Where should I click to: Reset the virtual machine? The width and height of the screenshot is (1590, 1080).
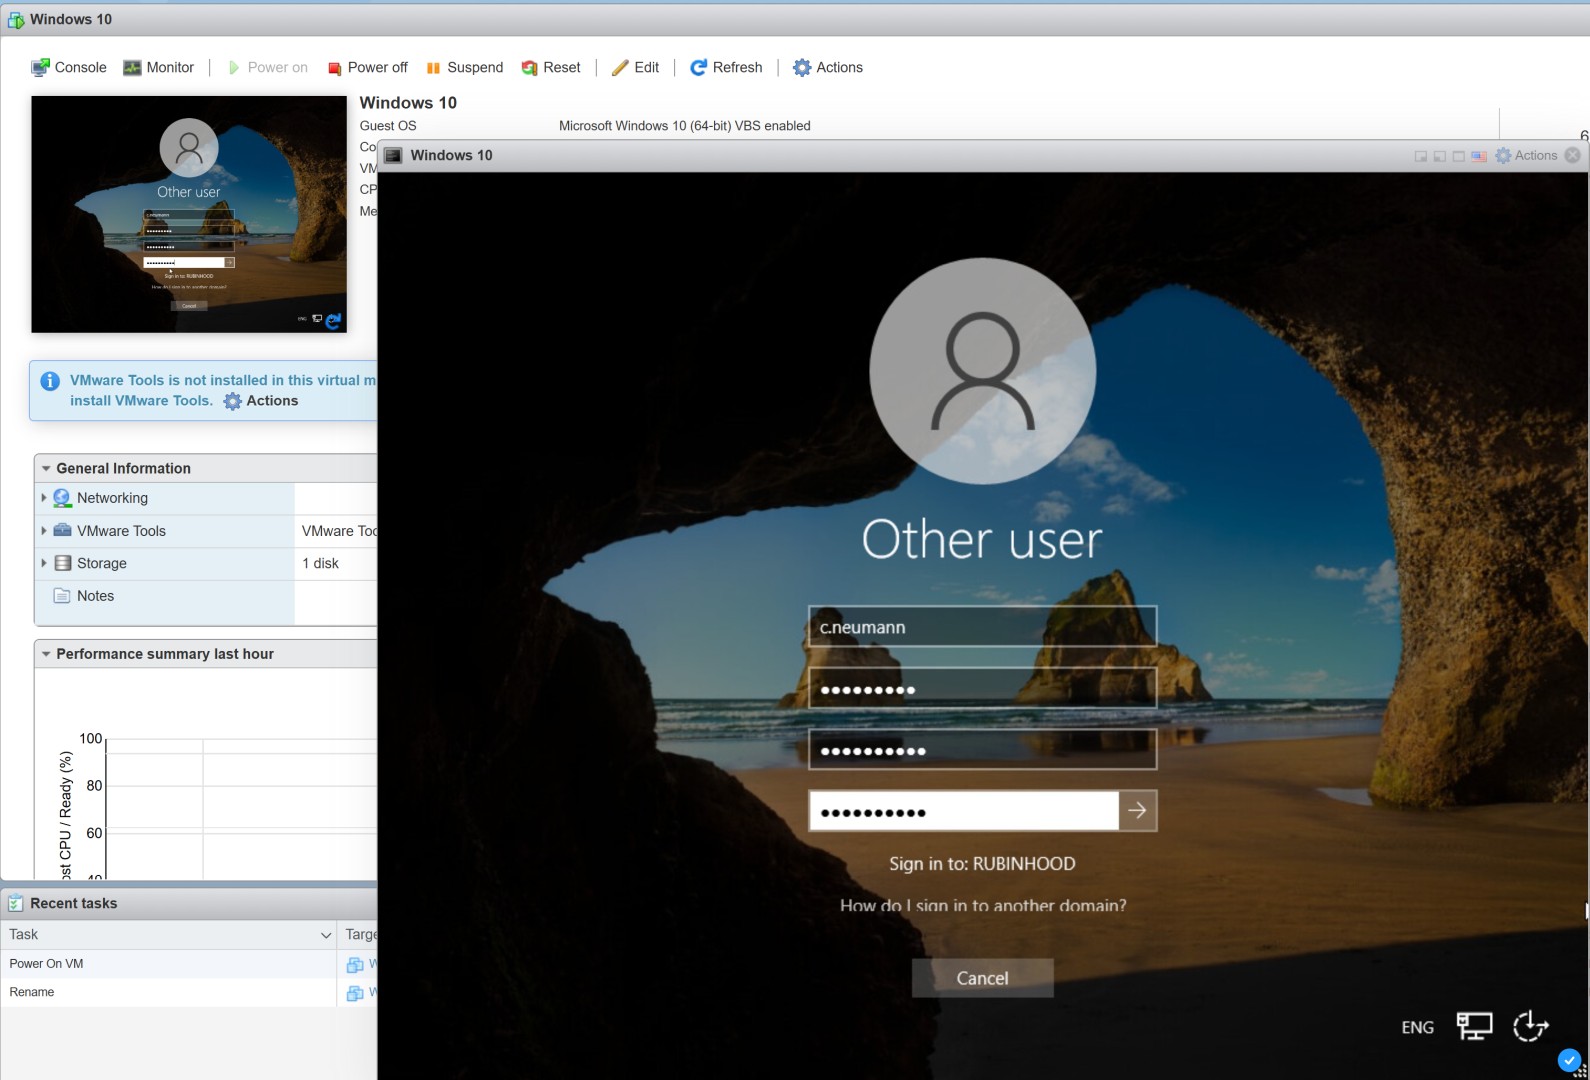click(551, 67)
